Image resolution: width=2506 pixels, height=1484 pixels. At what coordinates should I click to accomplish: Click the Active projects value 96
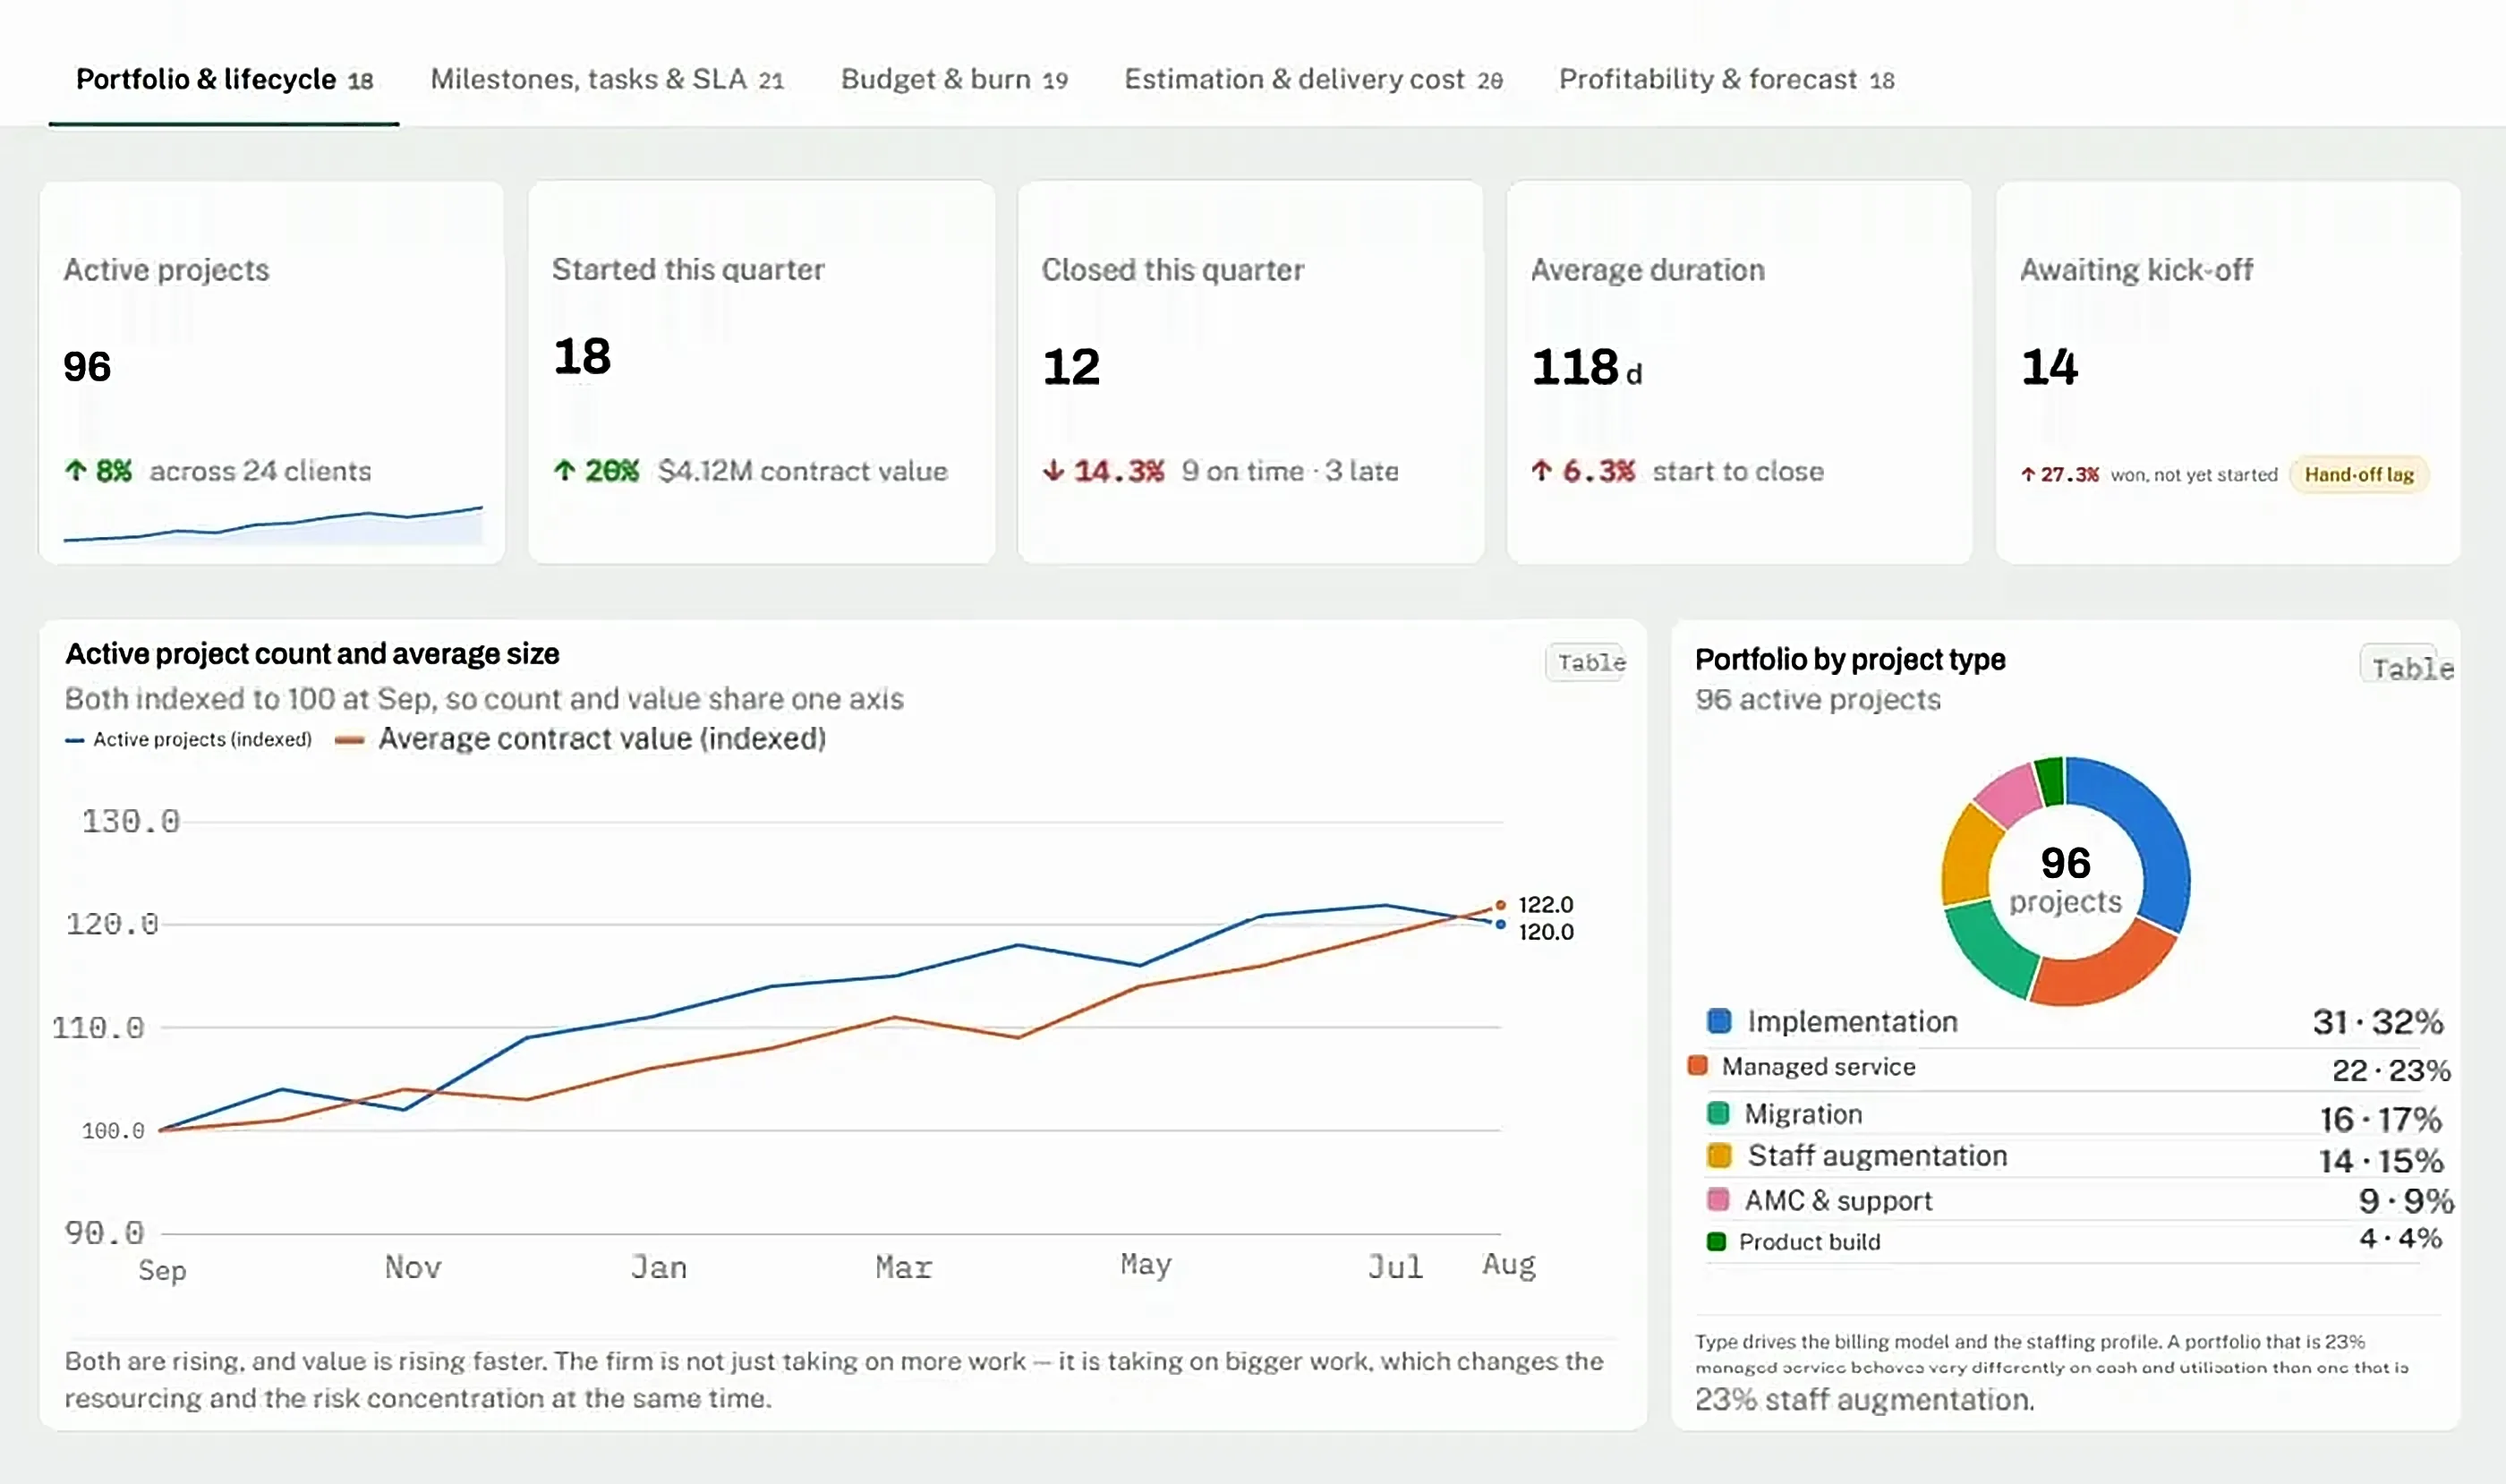click(x=87, y=367)
